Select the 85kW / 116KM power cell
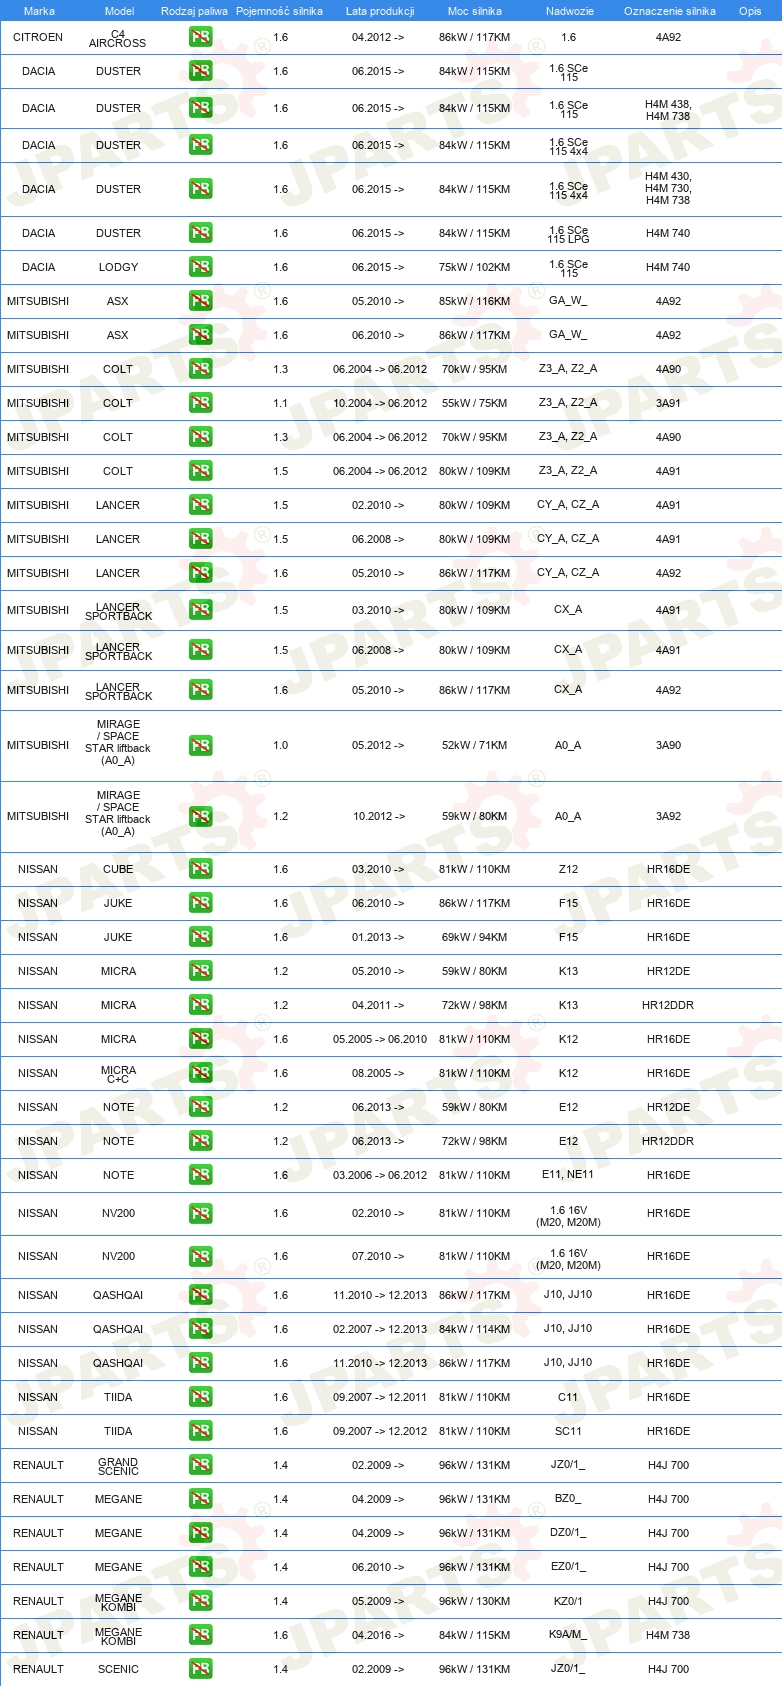Screen dimensions: 782x1686 coord(474,301)
